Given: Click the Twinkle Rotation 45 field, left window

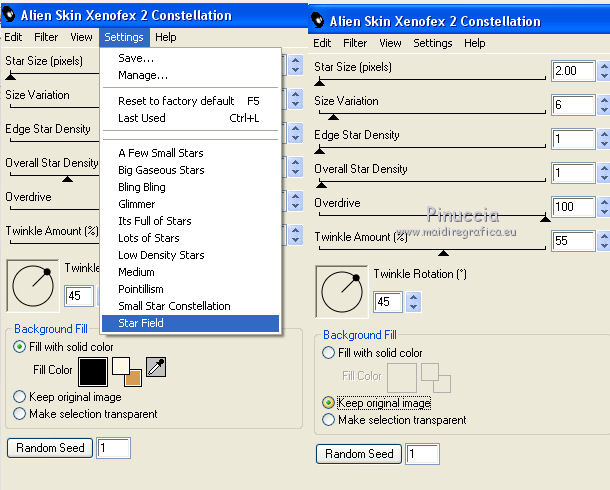Looking at the screenshot, I should point(79,296).
